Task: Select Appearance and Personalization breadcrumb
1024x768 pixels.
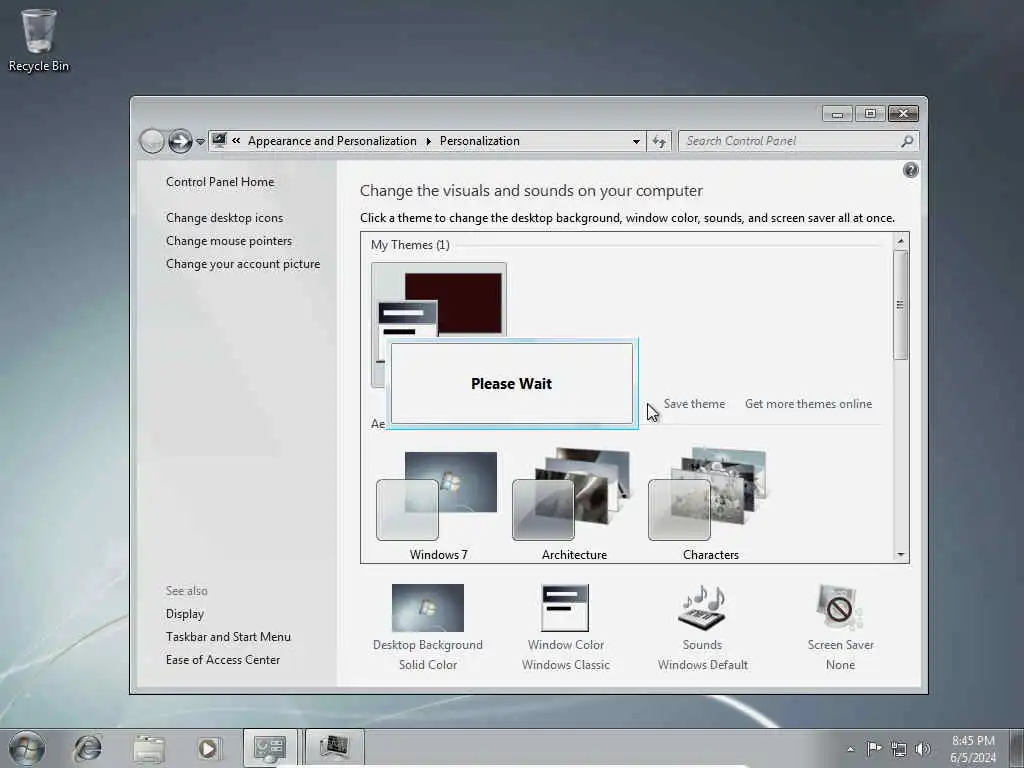Action: tap(332, 141)
